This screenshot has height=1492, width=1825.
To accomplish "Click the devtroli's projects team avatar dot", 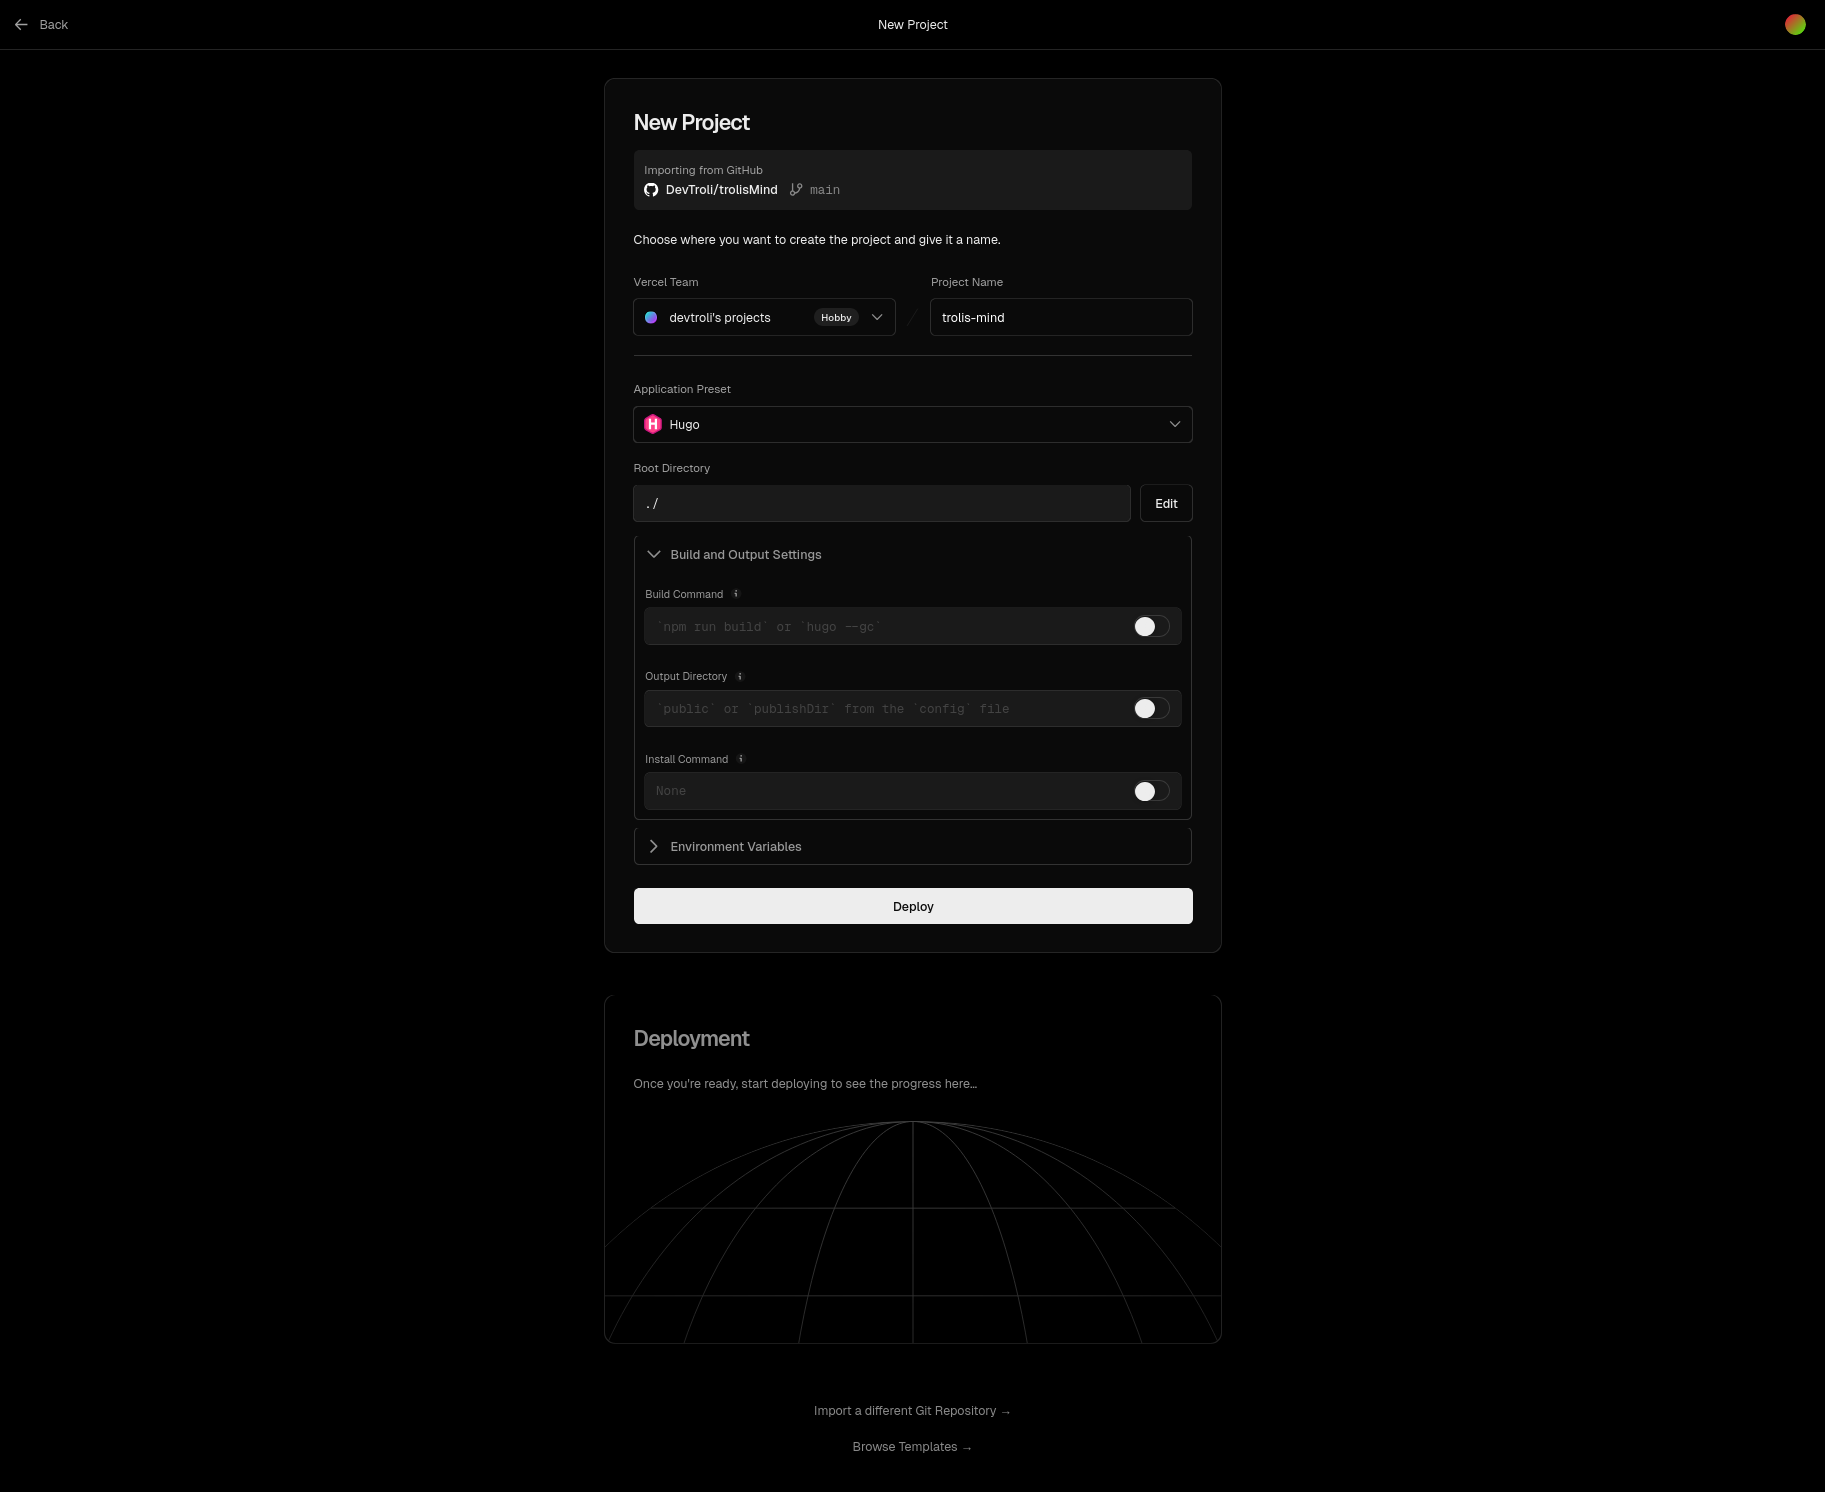I will pyautogui.click(x=652, y=317).
